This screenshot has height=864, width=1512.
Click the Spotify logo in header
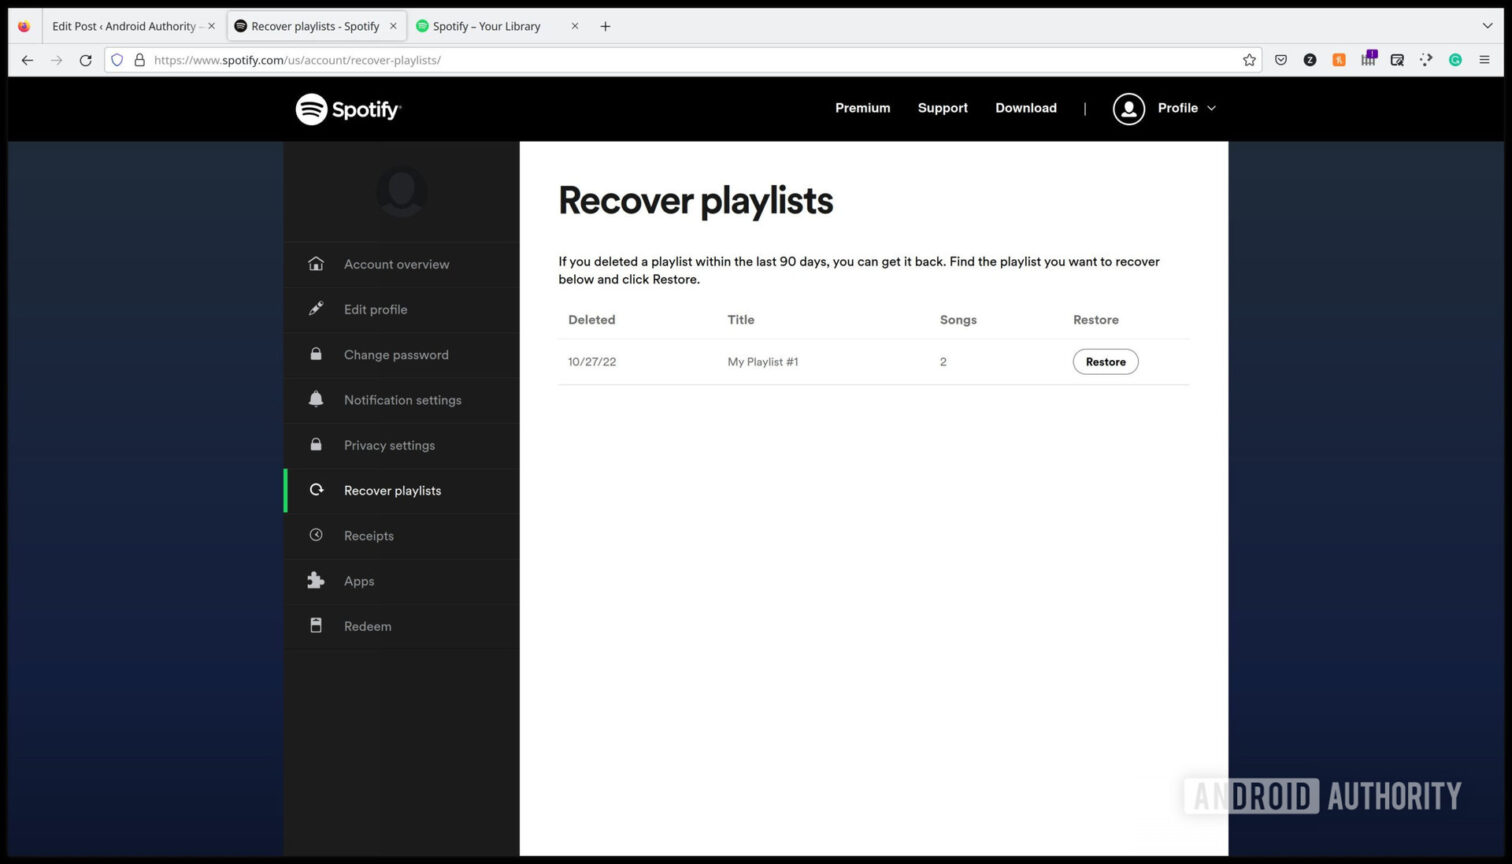point(348,109)
